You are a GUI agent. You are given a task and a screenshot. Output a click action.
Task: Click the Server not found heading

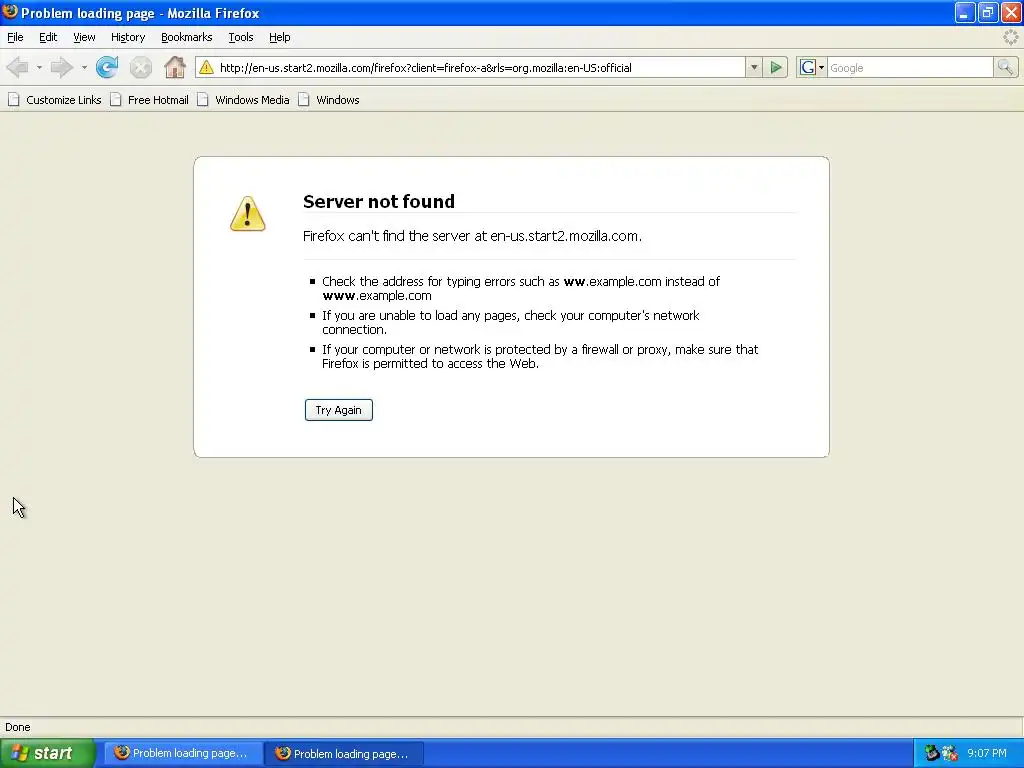[x=379, y=201]
